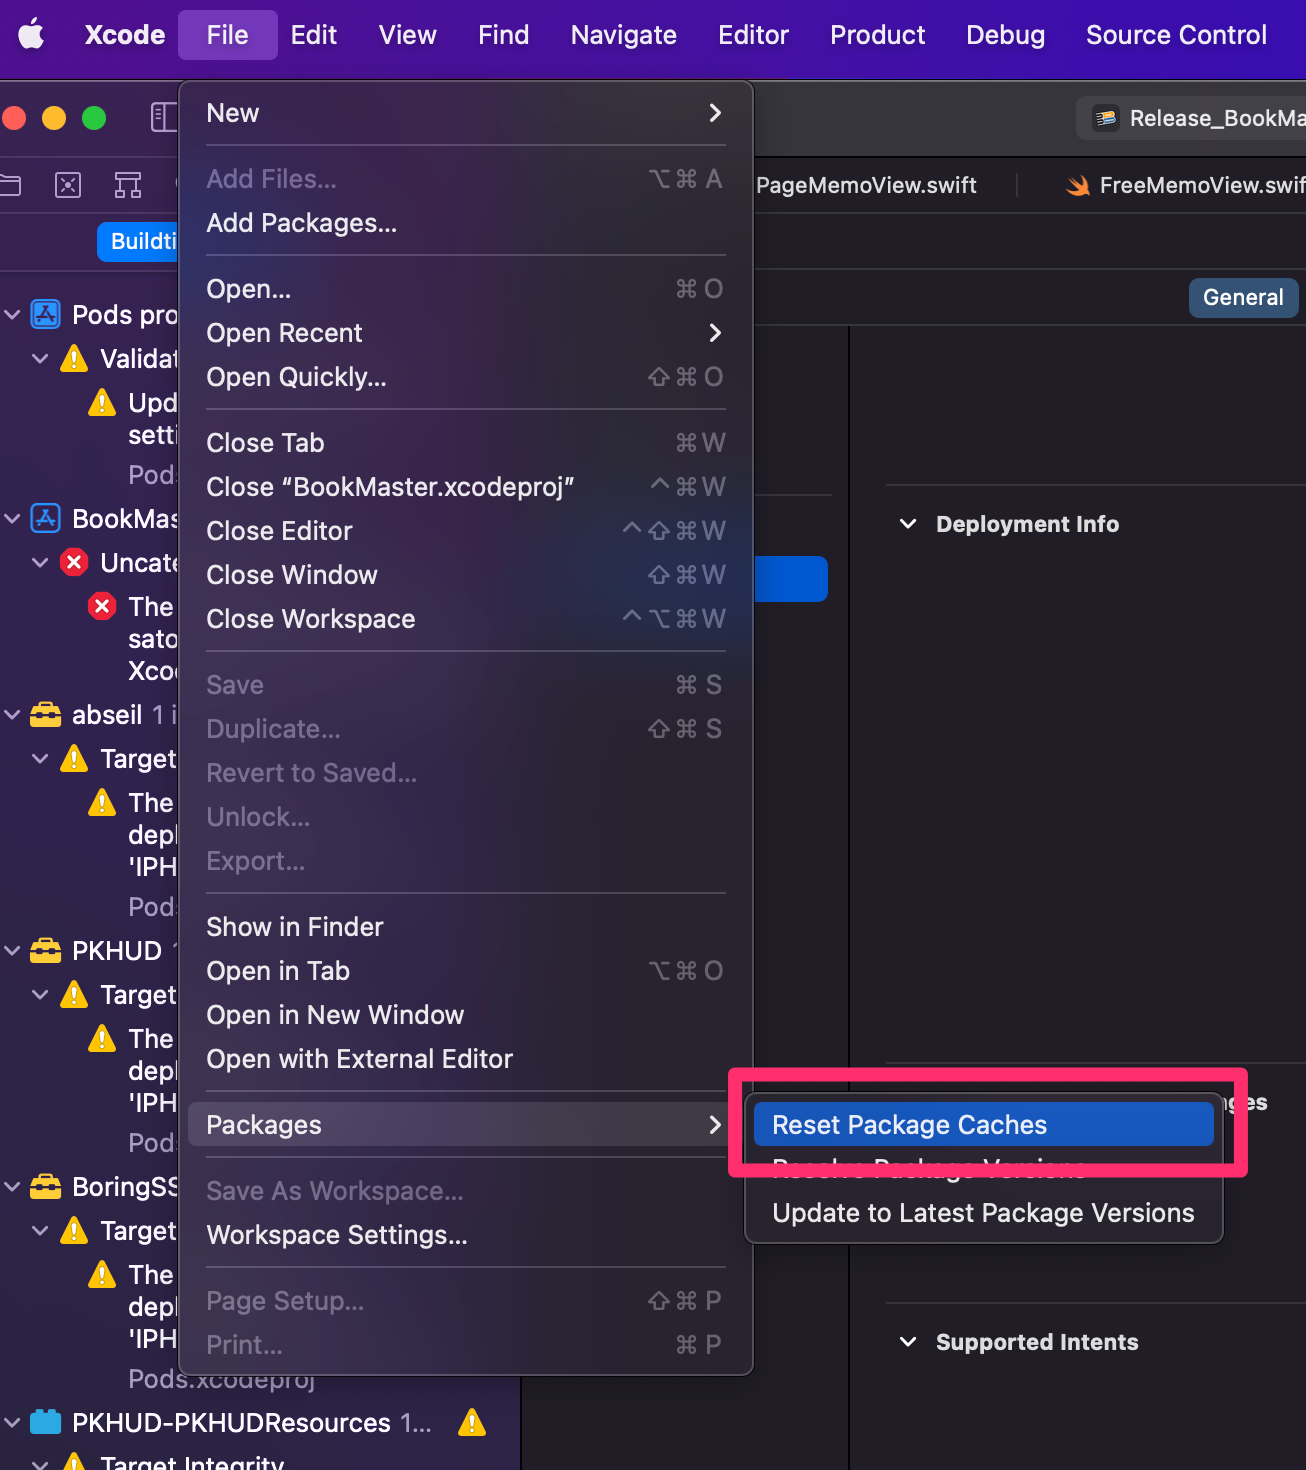Image resolution: width=1306 pixels, height=1470 pixels.
Task: Collapse the Pods project tree item
Action: tap(12, 313)
